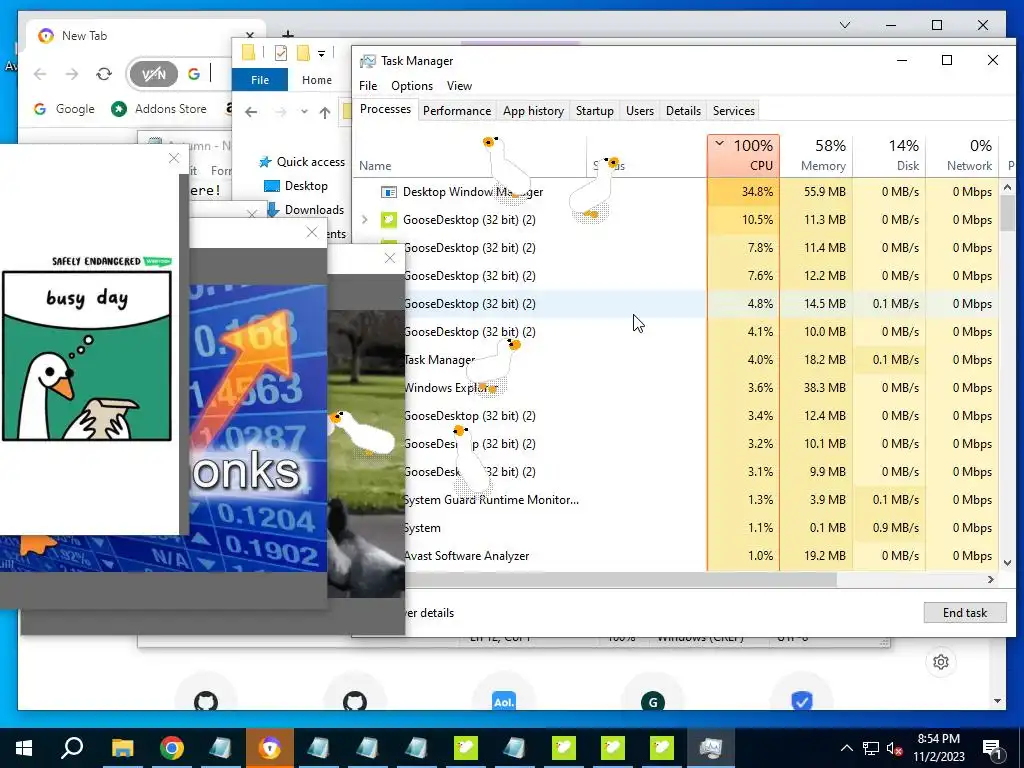Click File Explorer Back arrow
Viewport: 1024px width, 768px height.
(251, 112)
